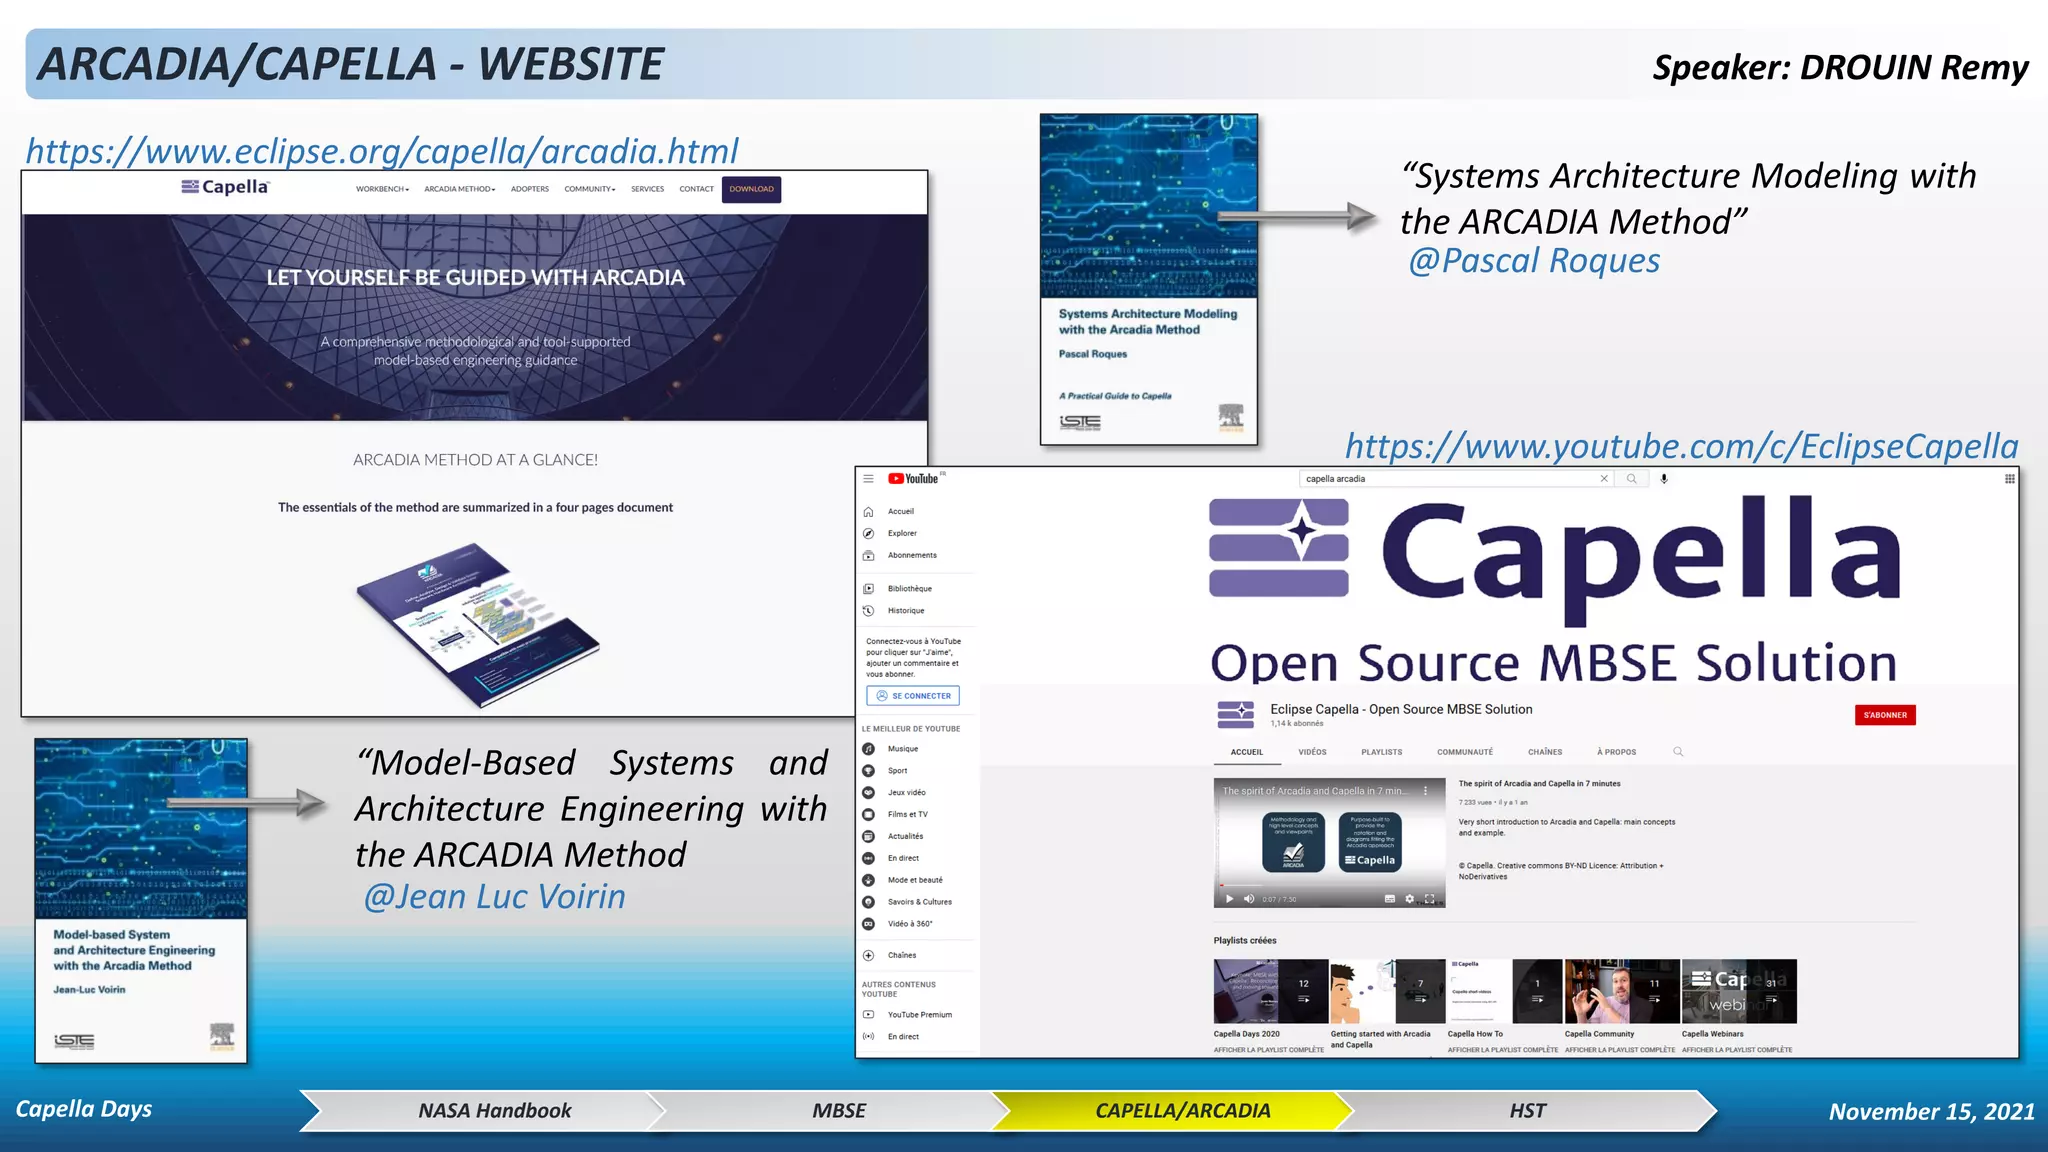The width and height of the screenshot is (2048, 1152).
Task: Select the NASA Handbook navigation step
Action: 484,1111
